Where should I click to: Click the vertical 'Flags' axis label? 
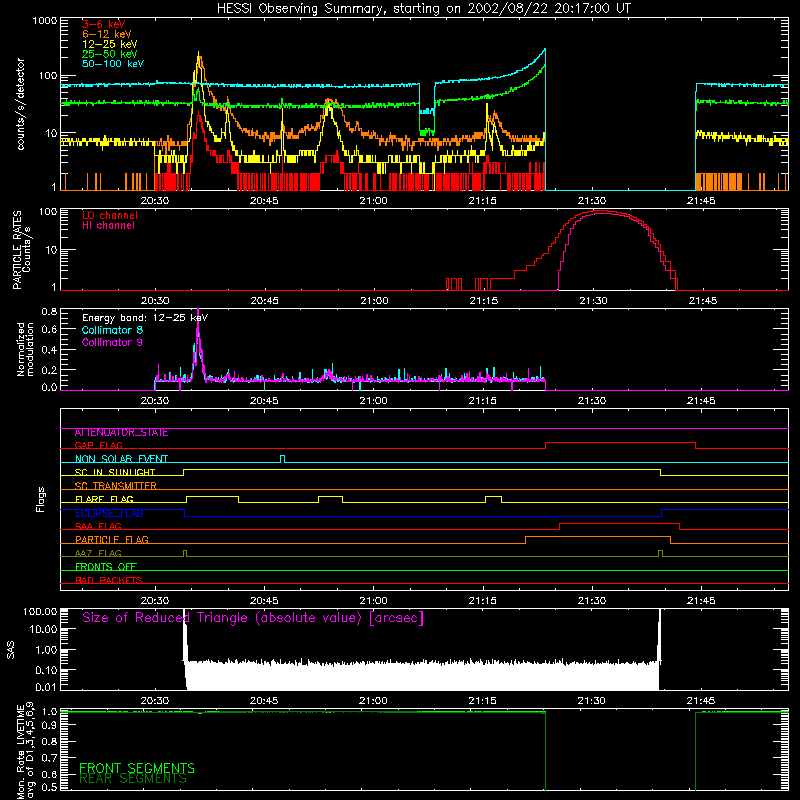point(41,500)
